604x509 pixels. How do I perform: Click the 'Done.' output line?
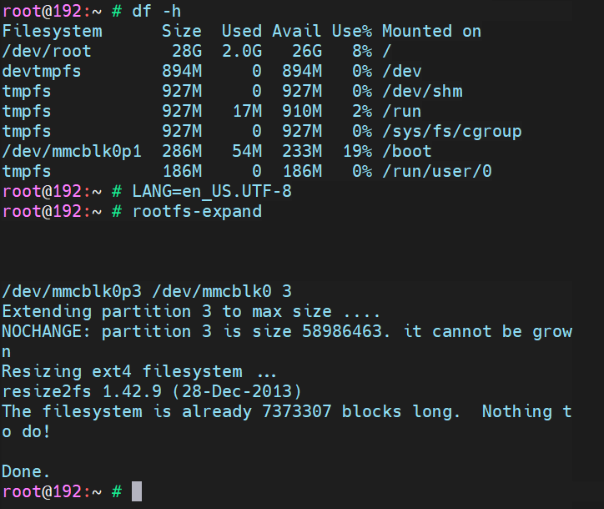click(27, 471)
